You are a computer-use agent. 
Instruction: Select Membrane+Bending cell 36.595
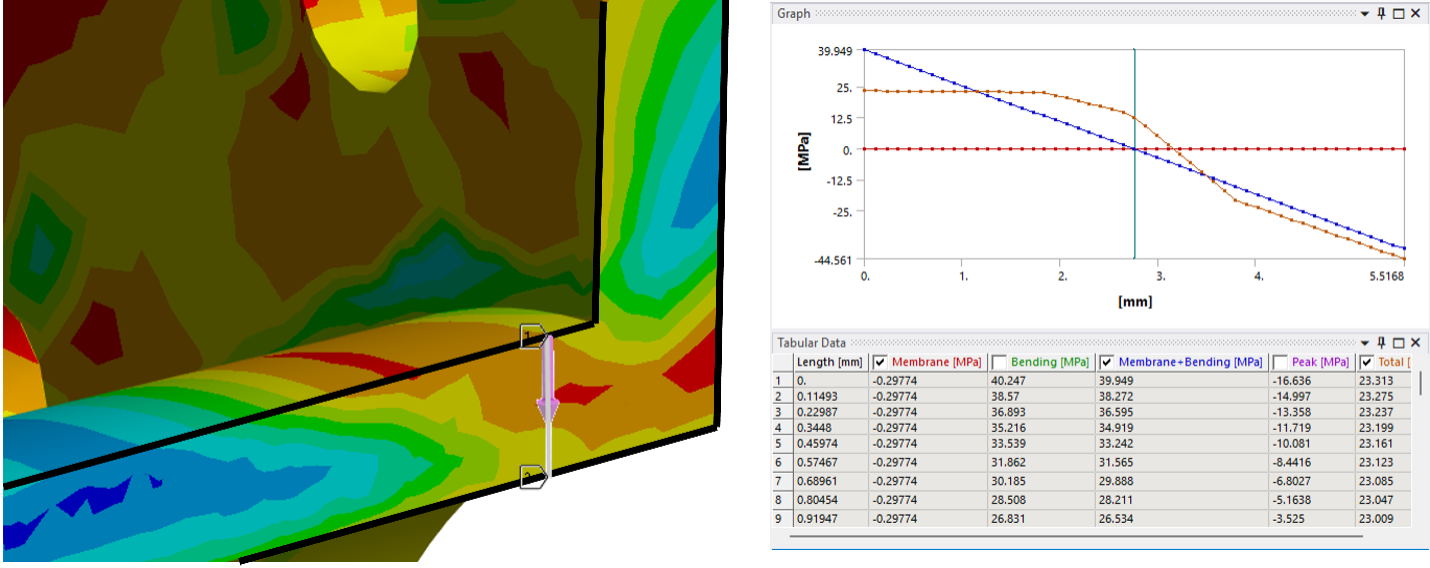(1180, 412)
